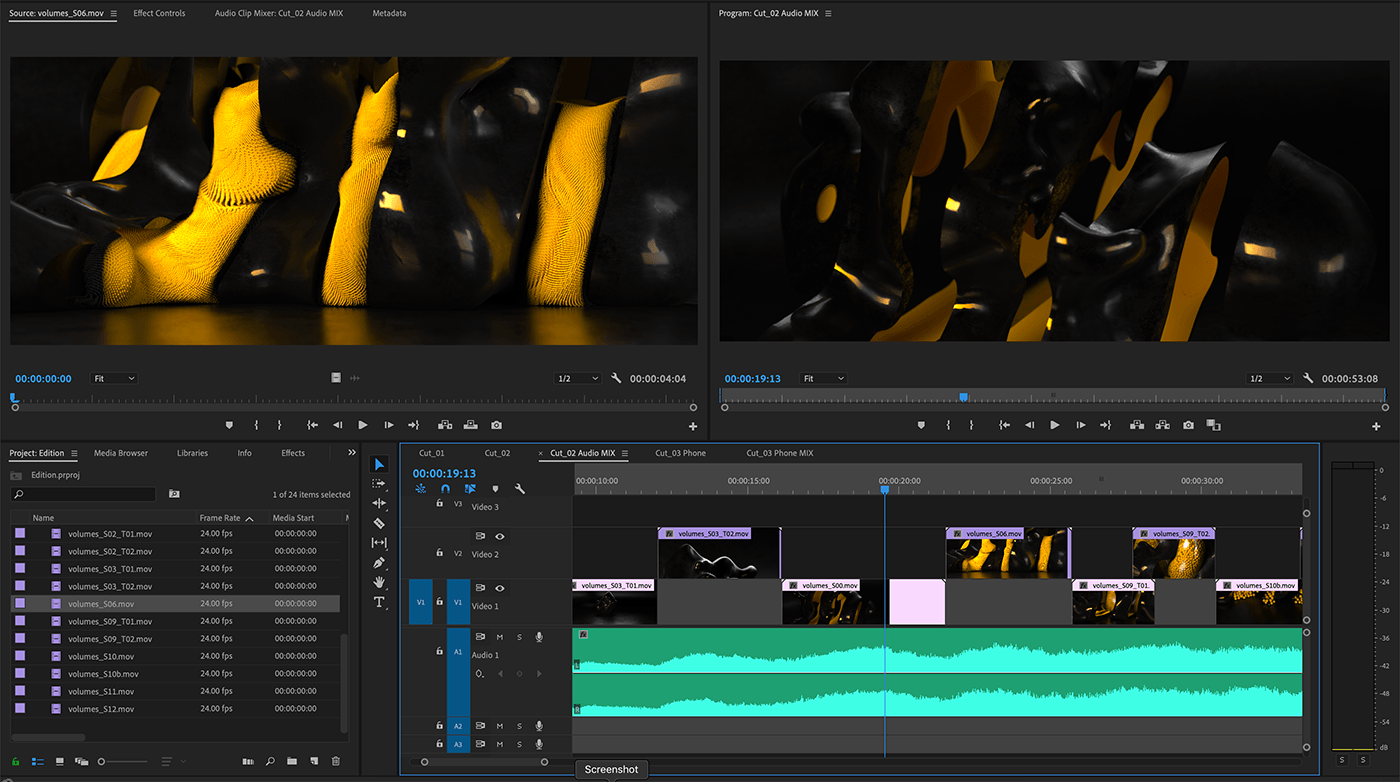The image size is (1400, 782).
Task: Select the Razor tool in the toolbar
Action: tap(379, 523)
